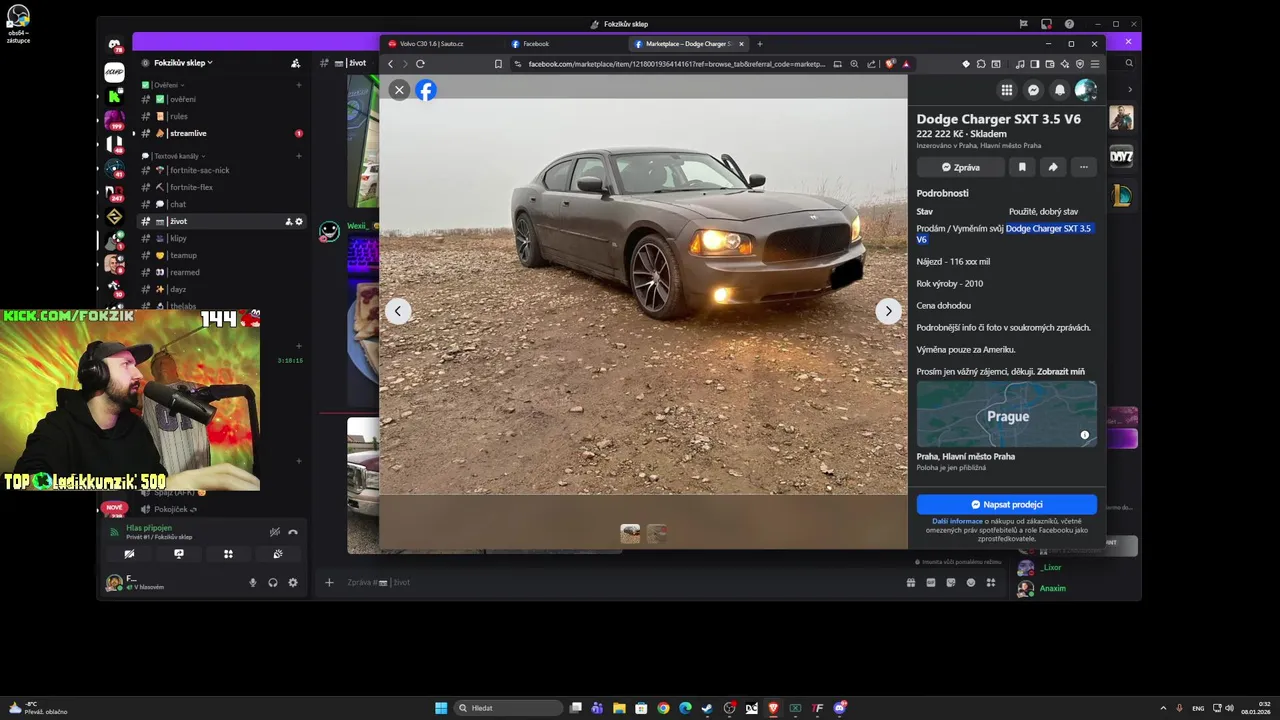The image size is (1280, 720).
Task: Show the next car photo
Action: (x=888, y=311)
